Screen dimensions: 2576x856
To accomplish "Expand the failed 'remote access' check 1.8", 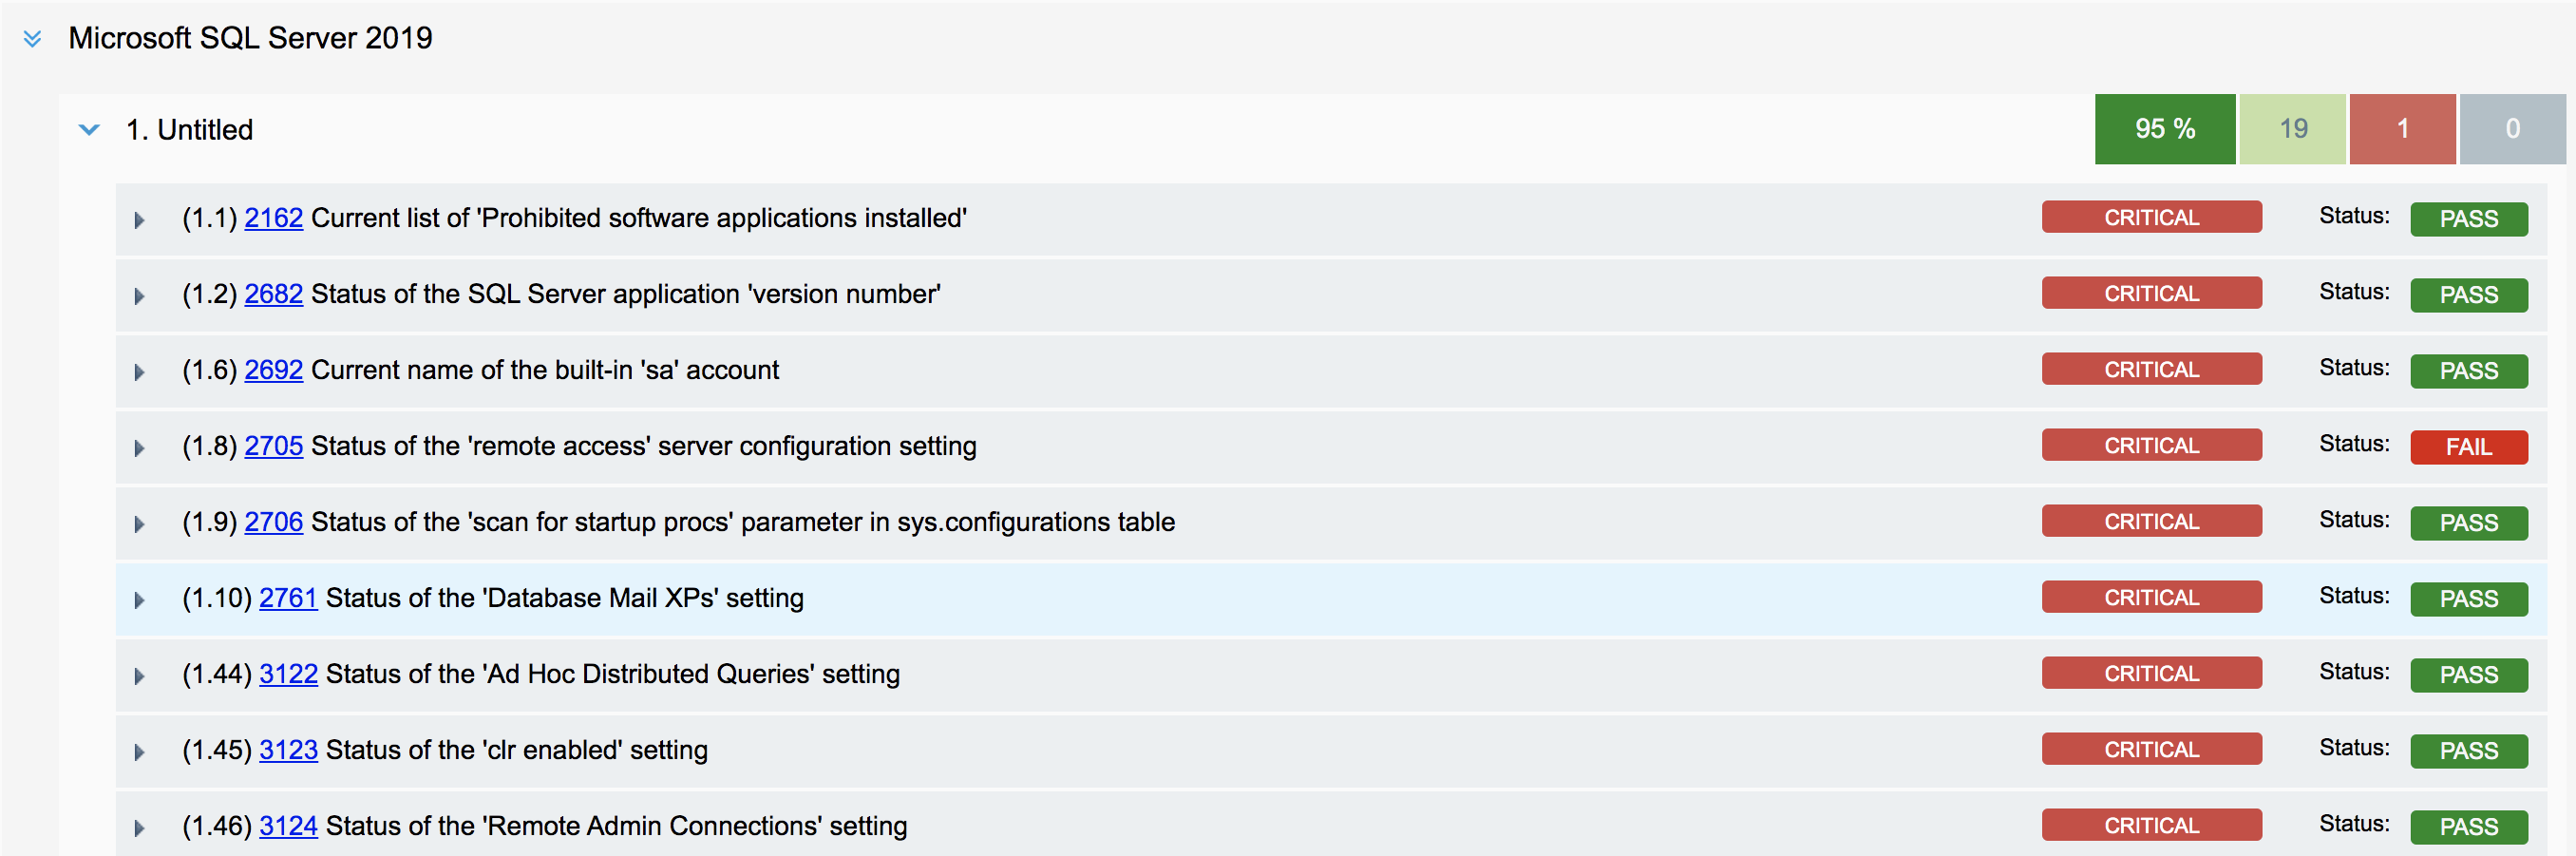I will (x=139, y=447).
